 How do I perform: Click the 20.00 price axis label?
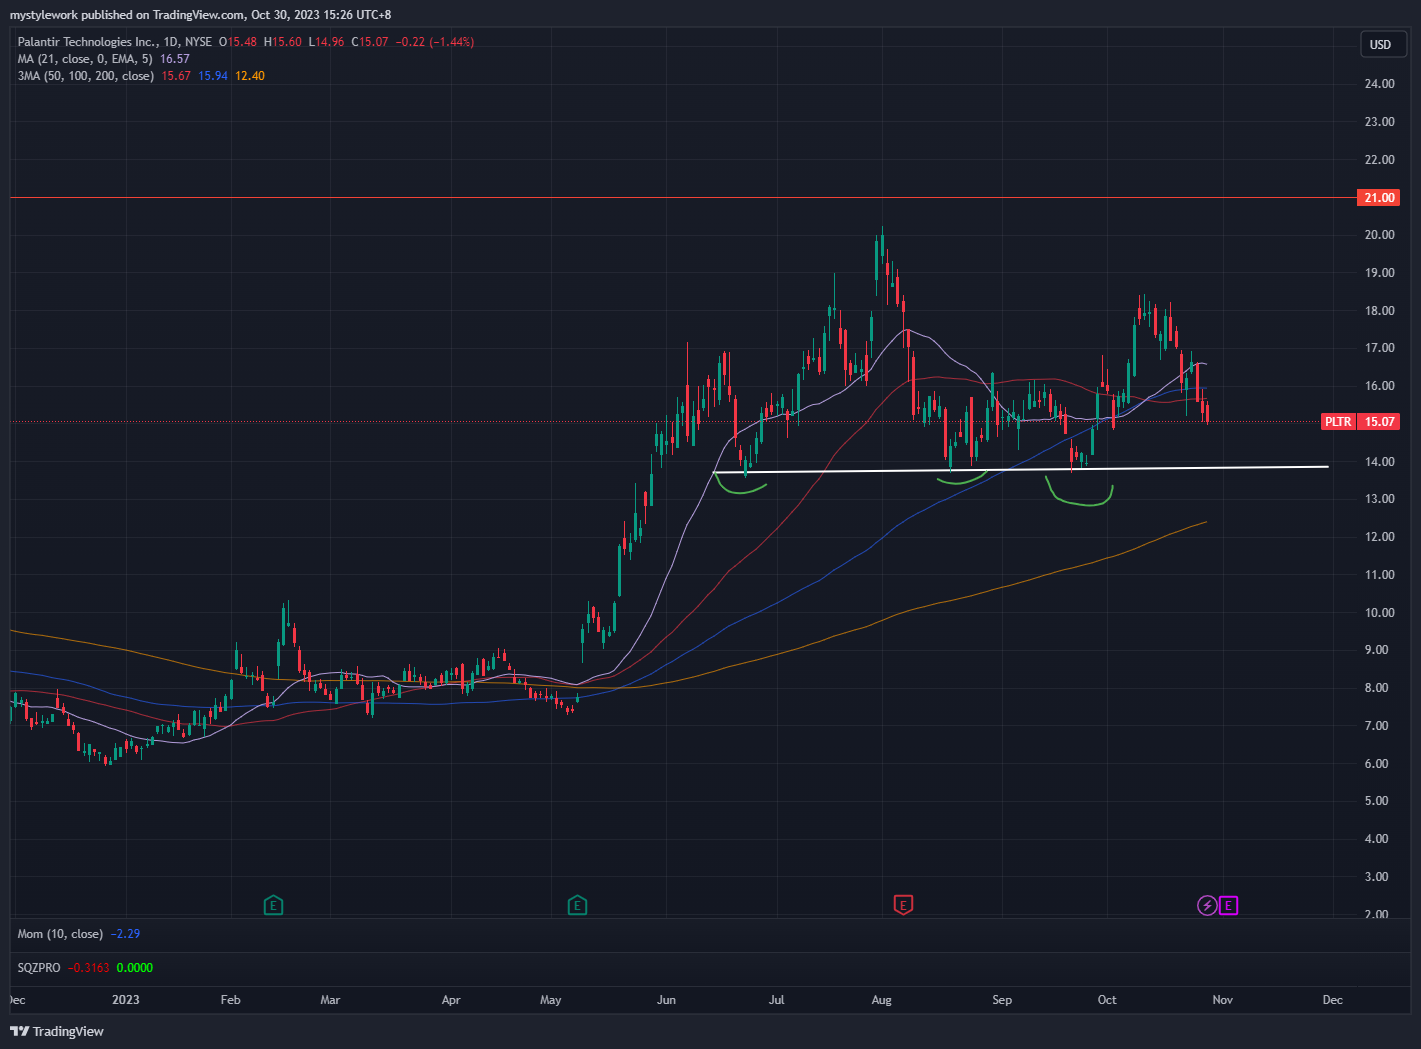pyautogui.click(x=1380, y=235)
